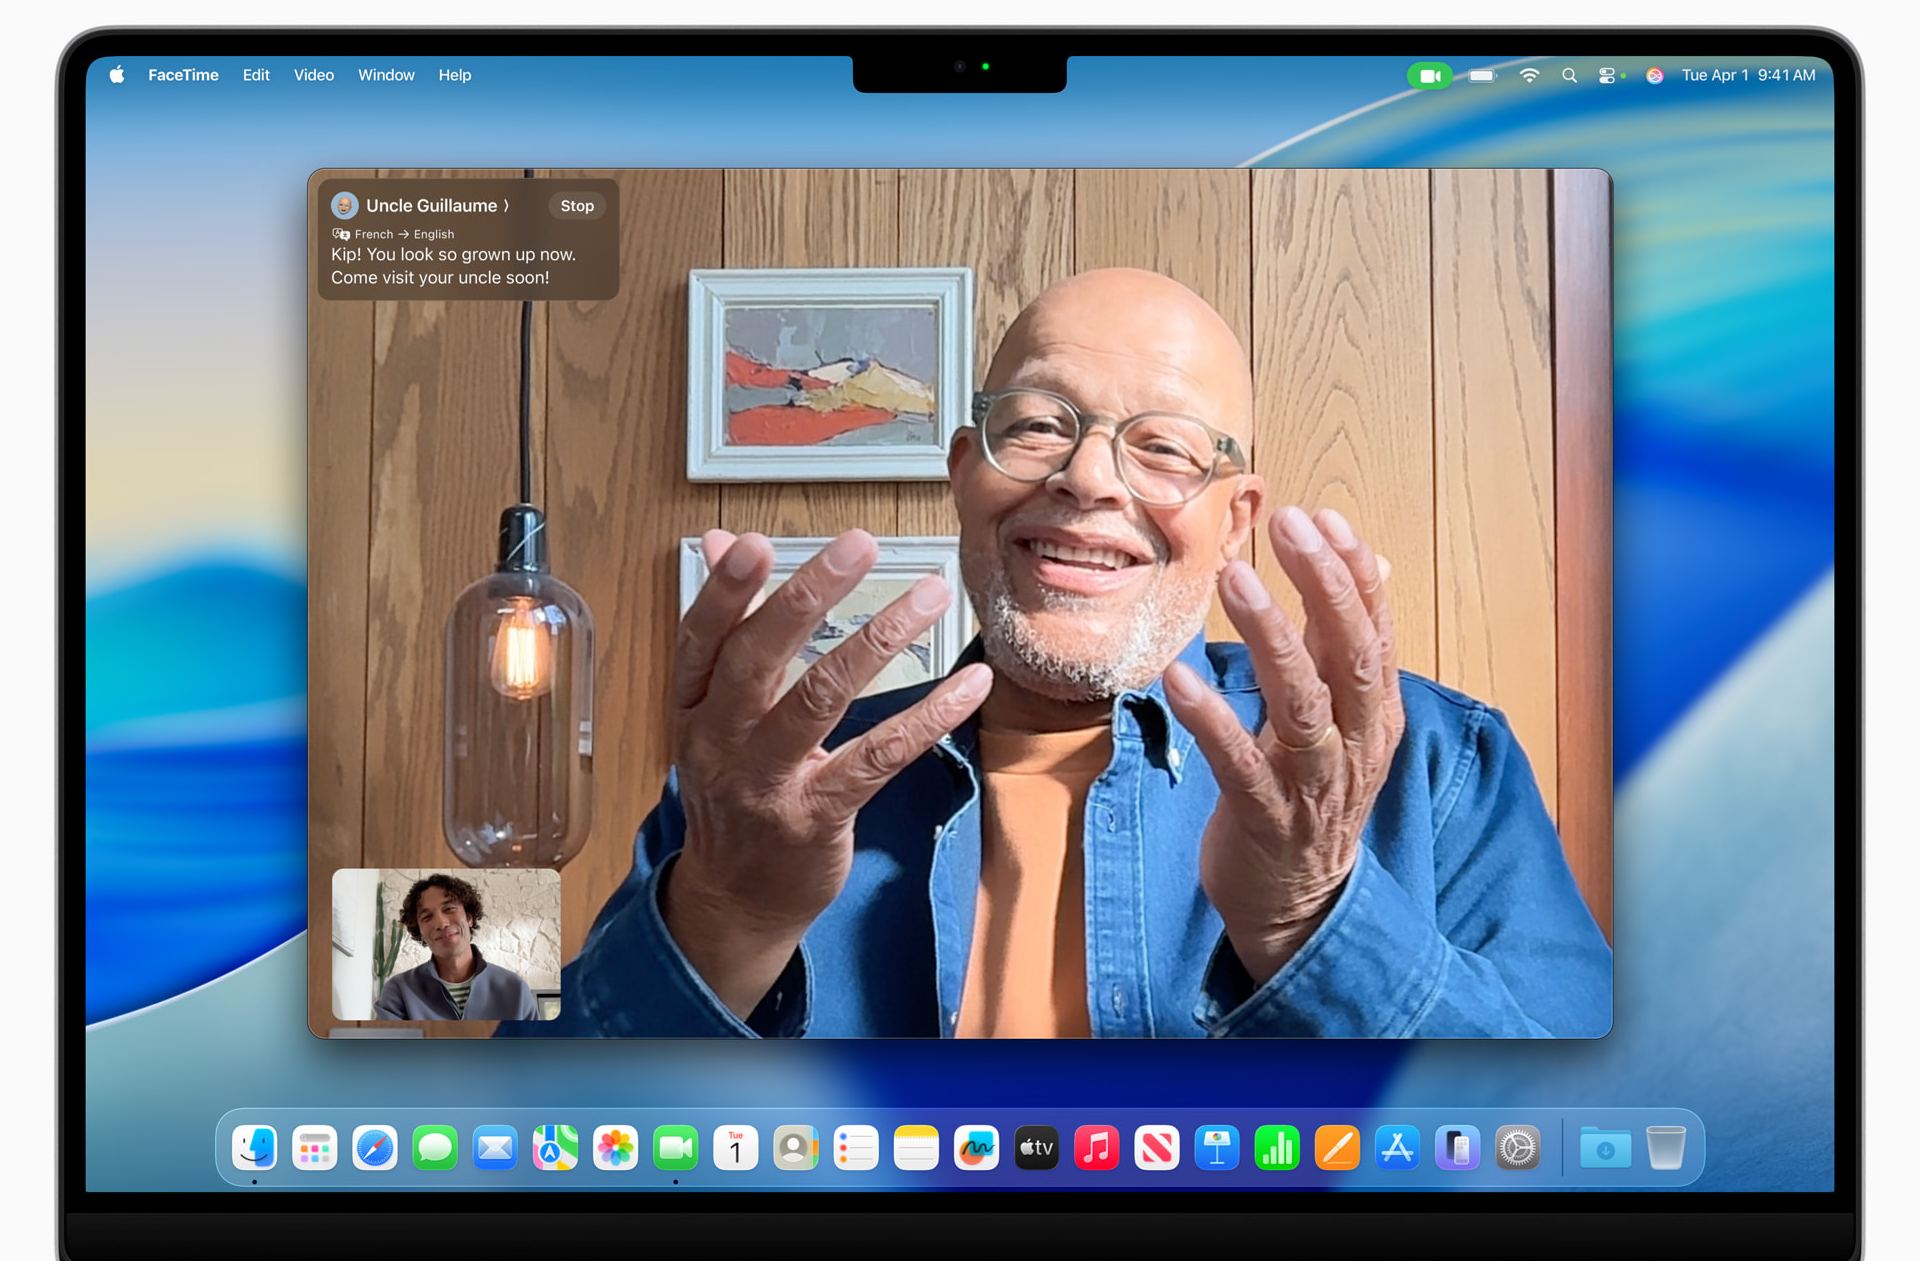Open iPhone Mirroring in Dock

pyautogui.click(x=1457, y=1148)
